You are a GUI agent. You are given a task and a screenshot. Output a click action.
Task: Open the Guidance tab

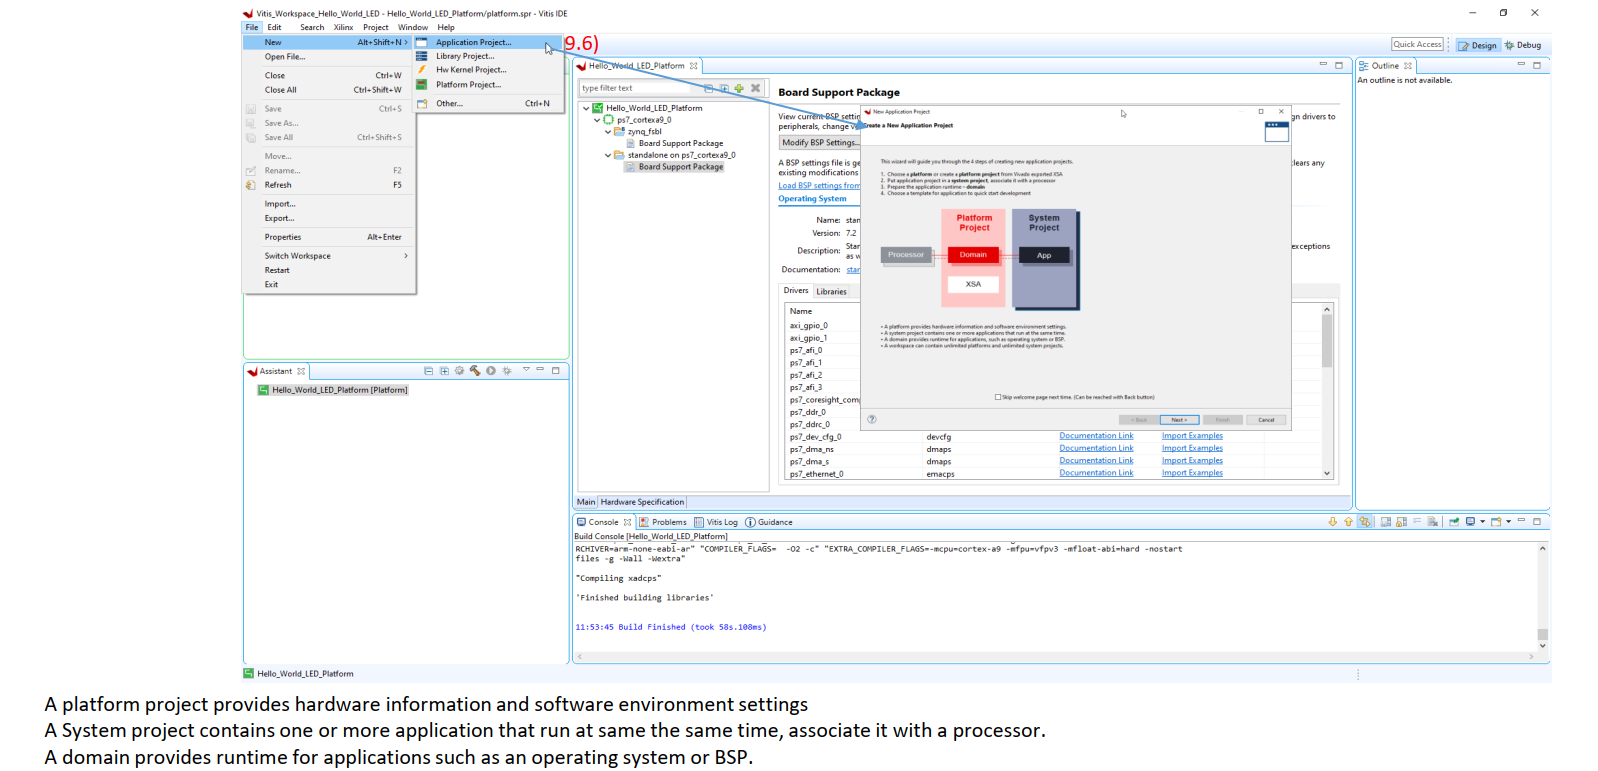[x=769, y=522]
